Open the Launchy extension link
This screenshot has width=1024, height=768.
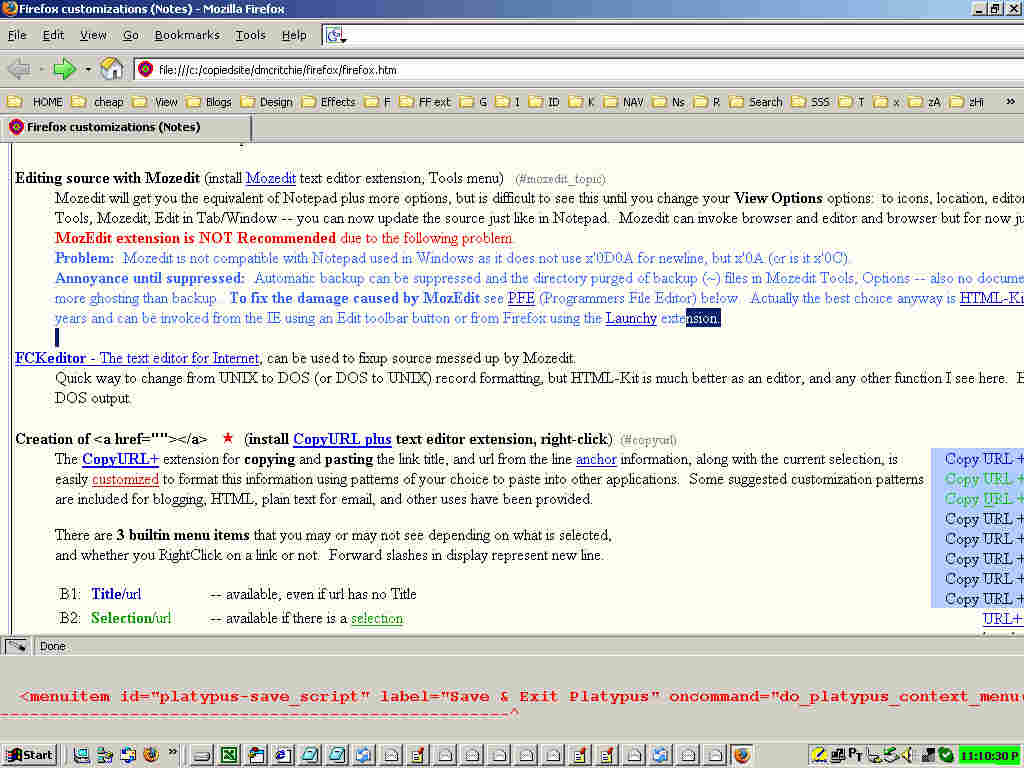click(x=631, y=319)
